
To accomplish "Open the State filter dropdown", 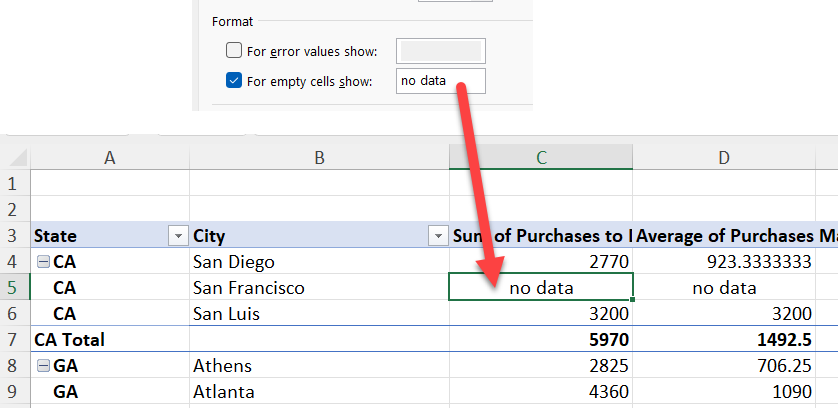I will click(179, 235).
